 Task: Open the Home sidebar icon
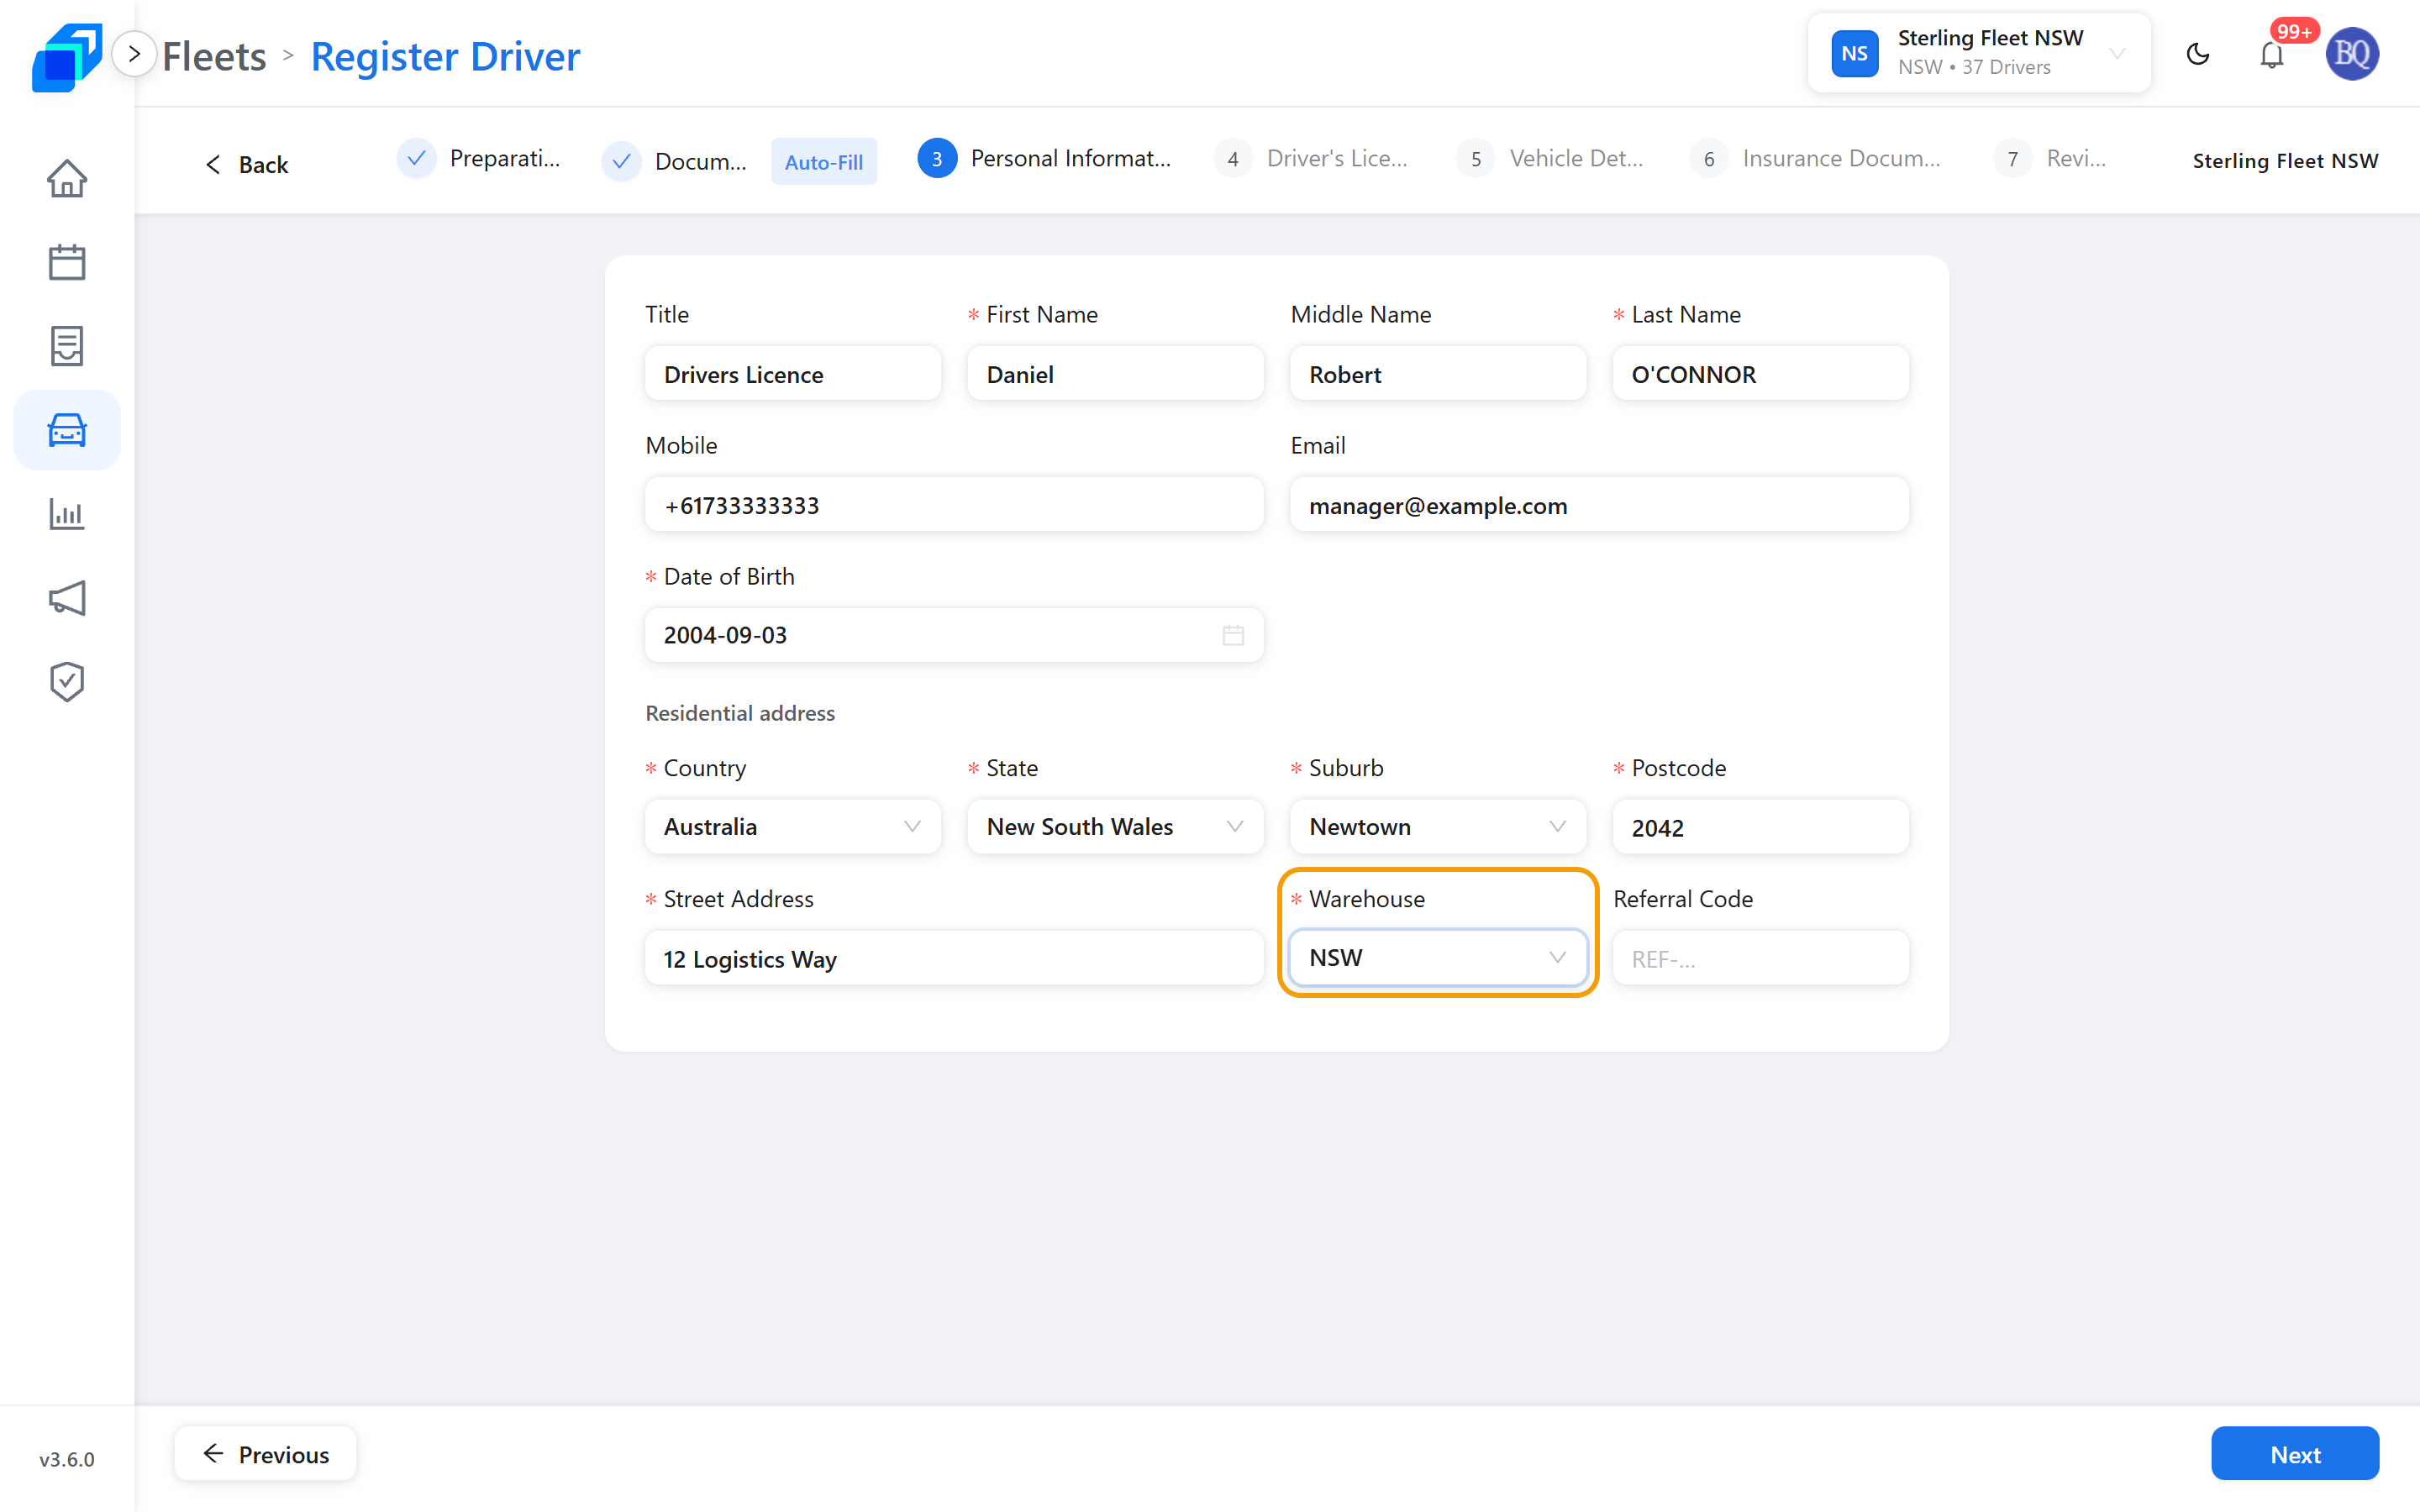pos(67,178)
